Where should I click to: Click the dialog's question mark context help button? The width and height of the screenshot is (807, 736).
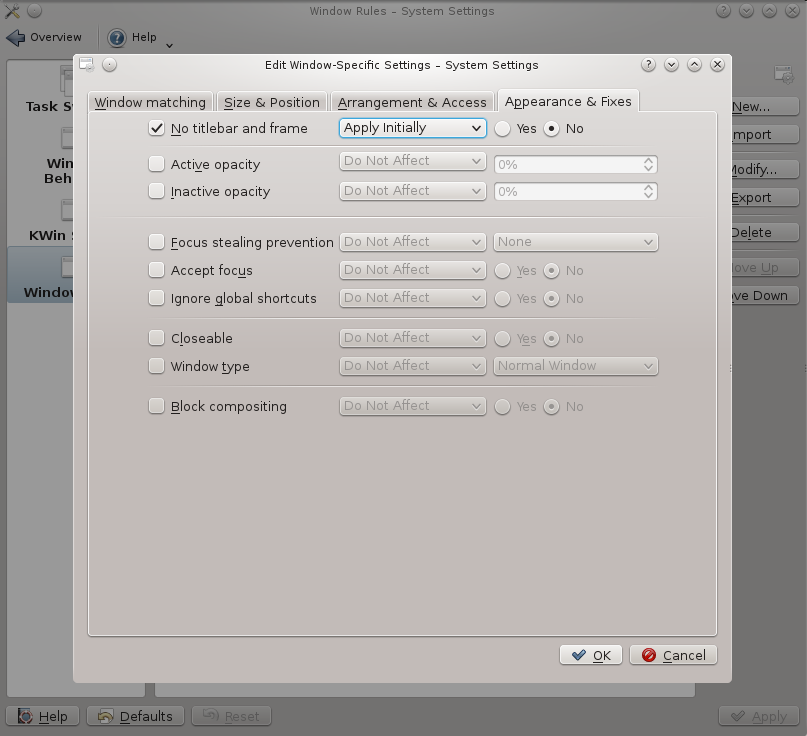tap(648, 65)
